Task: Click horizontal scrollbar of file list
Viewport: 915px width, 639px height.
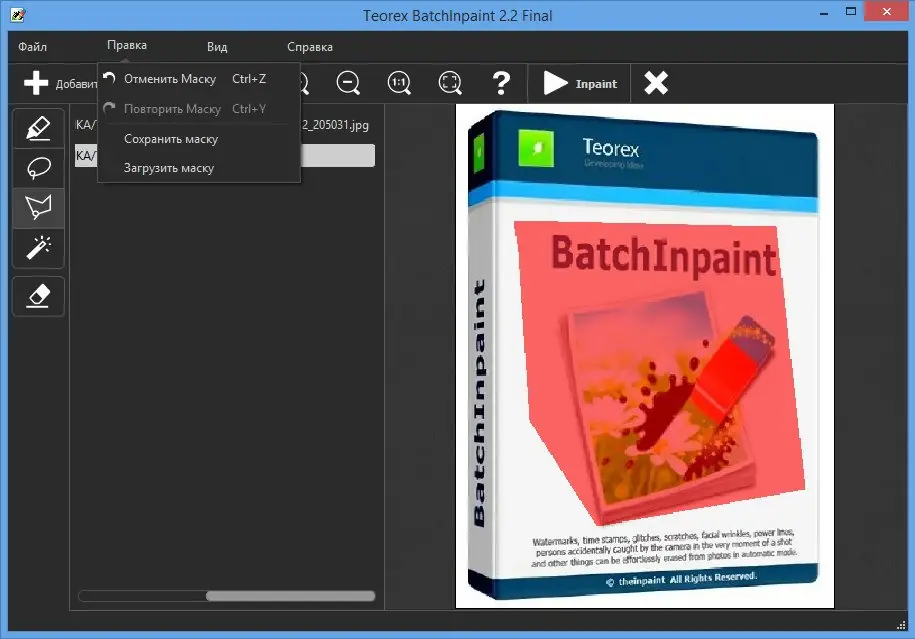Action: point(290,596)
